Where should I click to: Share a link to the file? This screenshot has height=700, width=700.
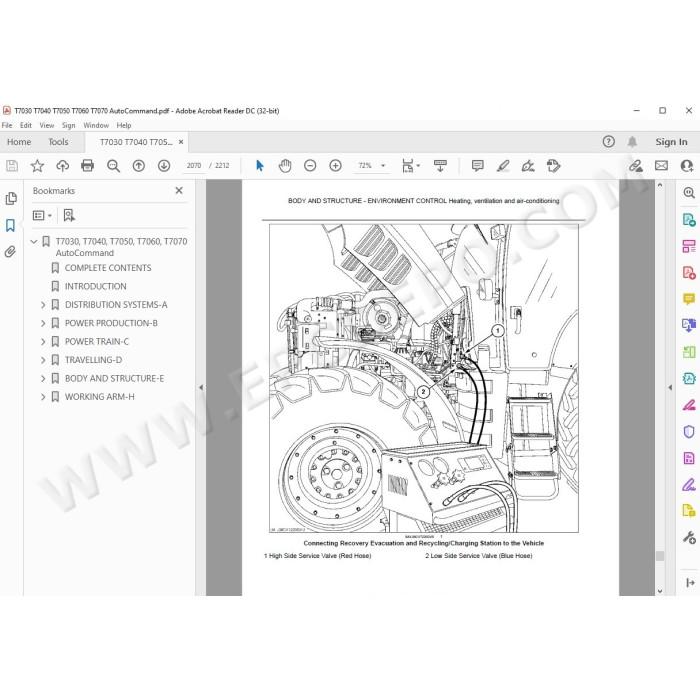636,166
